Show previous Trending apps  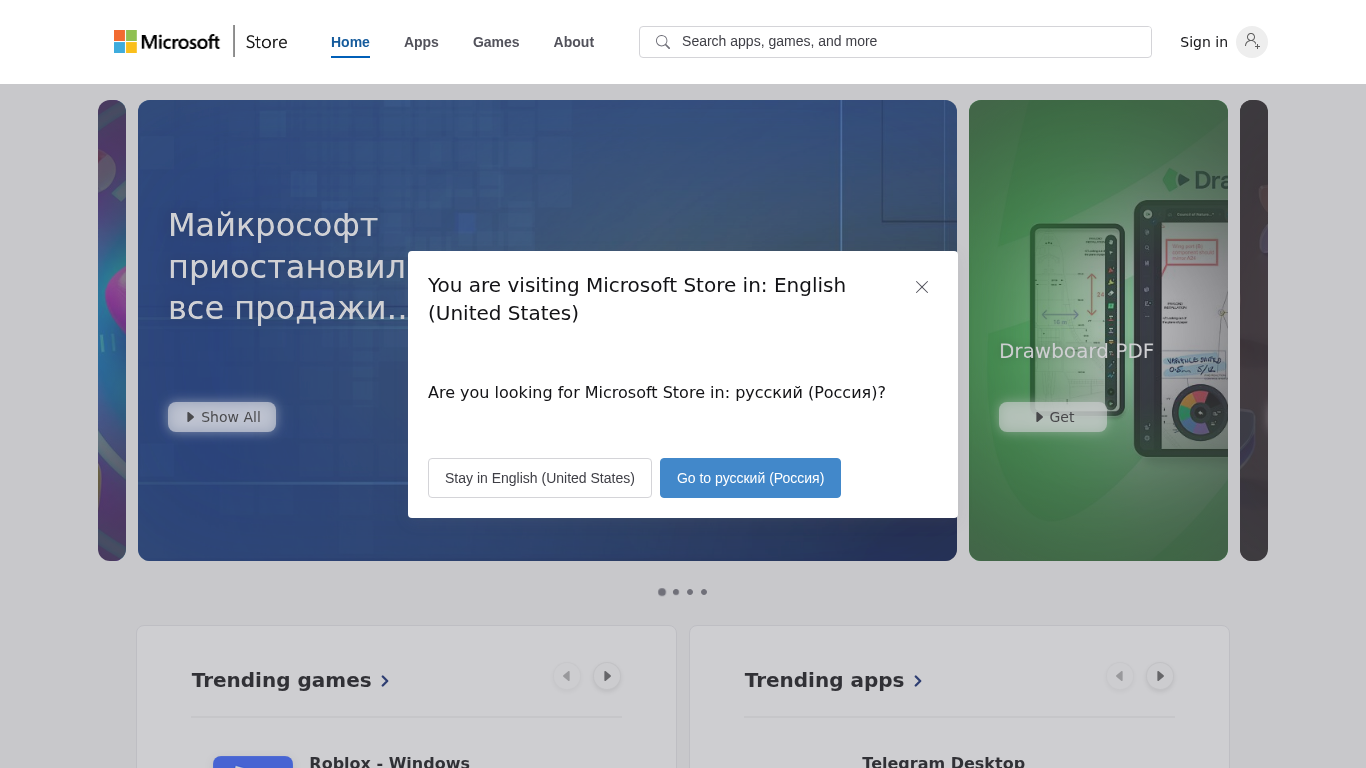coord(1120,676)
